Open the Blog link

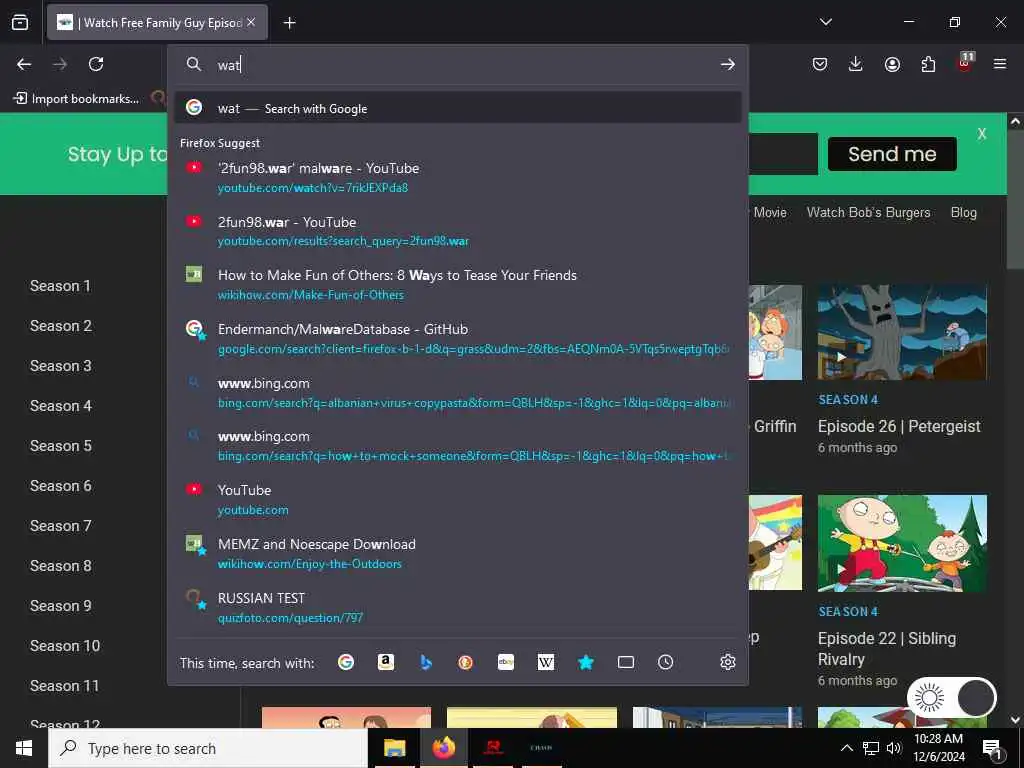964,212
